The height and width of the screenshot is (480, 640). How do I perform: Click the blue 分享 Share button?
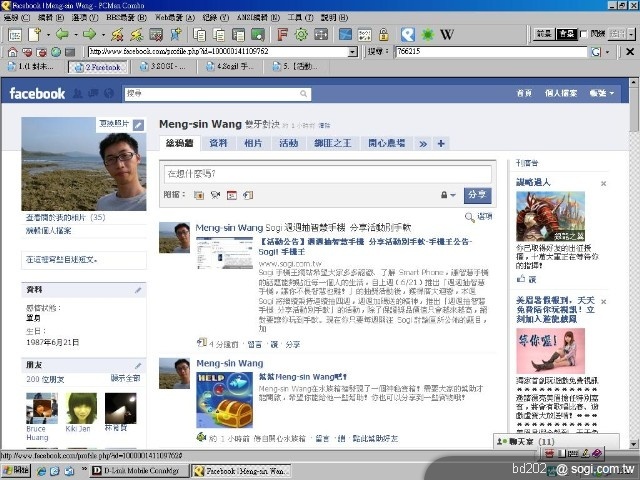point(477,195)
